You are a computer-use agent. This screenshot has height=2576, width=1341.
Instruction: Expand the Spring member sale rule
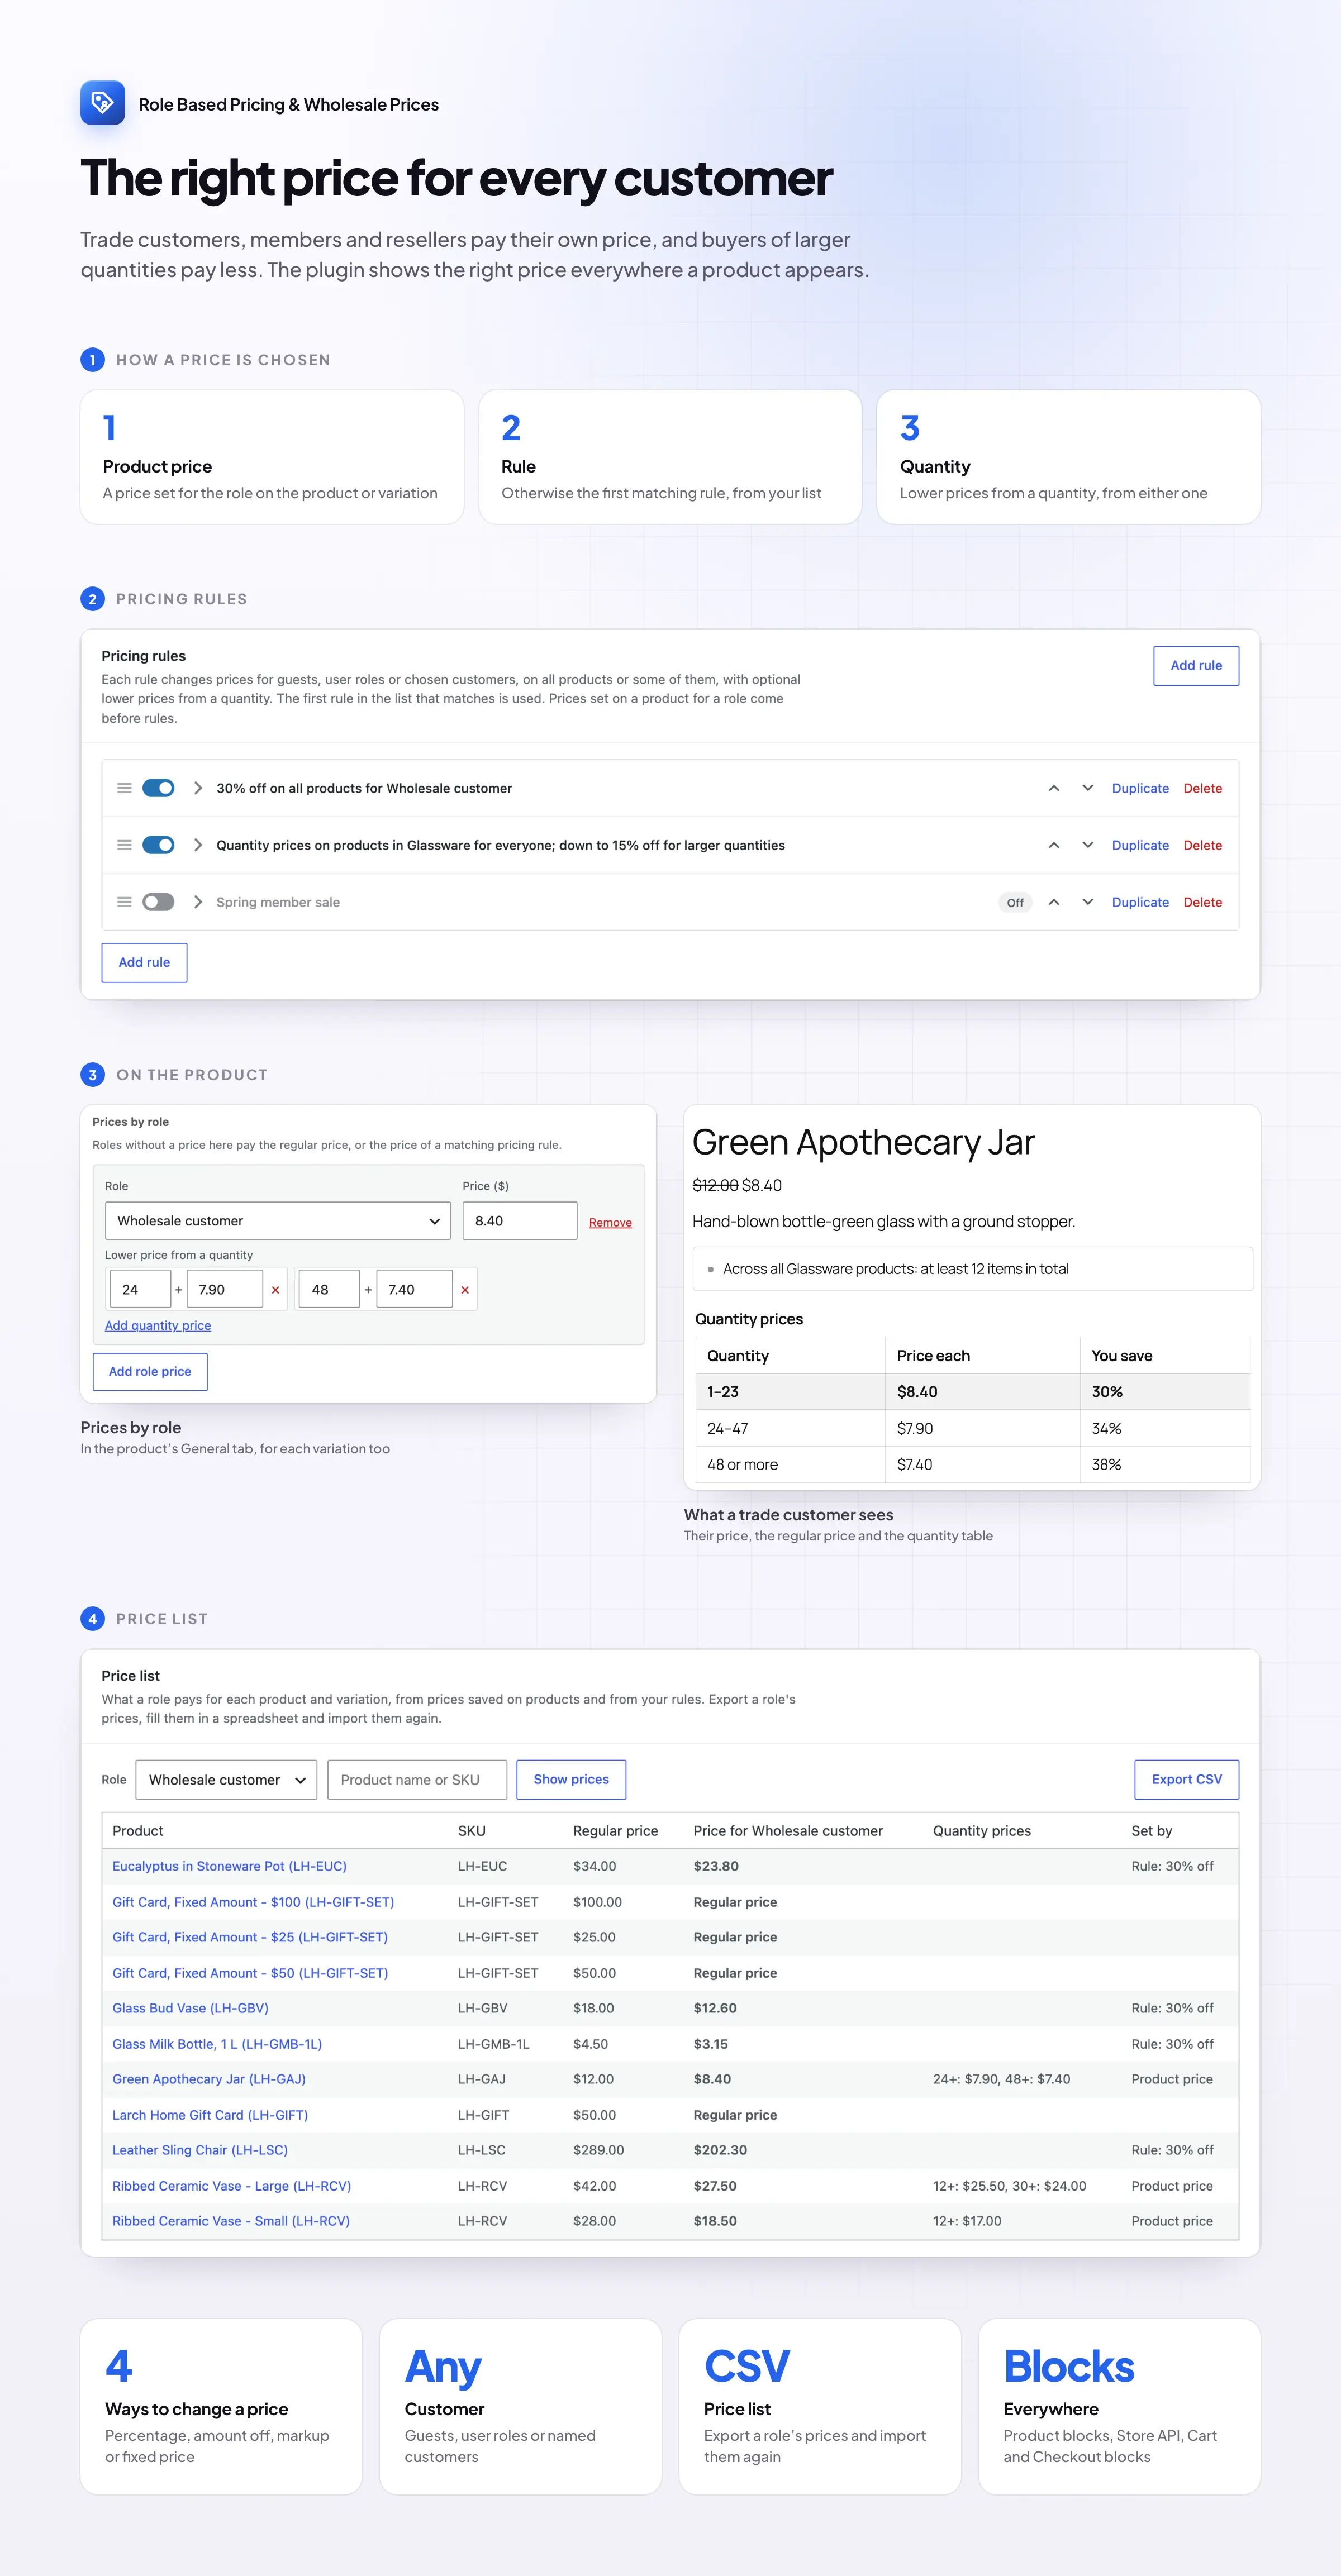click(198, 902)
